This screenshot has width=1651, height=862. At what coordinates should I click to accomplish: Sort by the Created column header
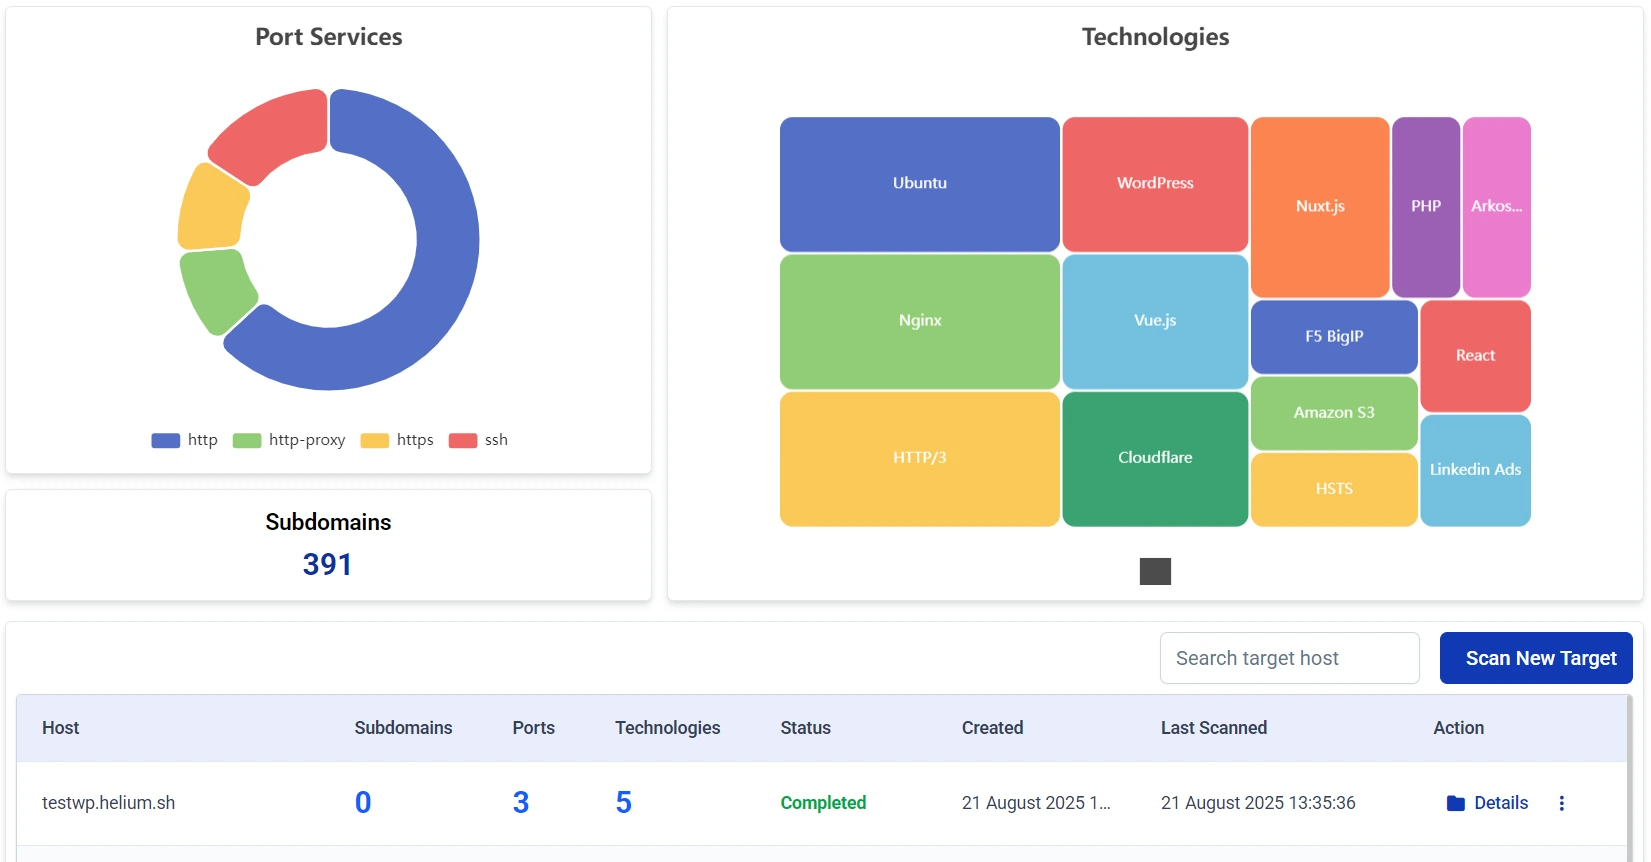[992, 728]
